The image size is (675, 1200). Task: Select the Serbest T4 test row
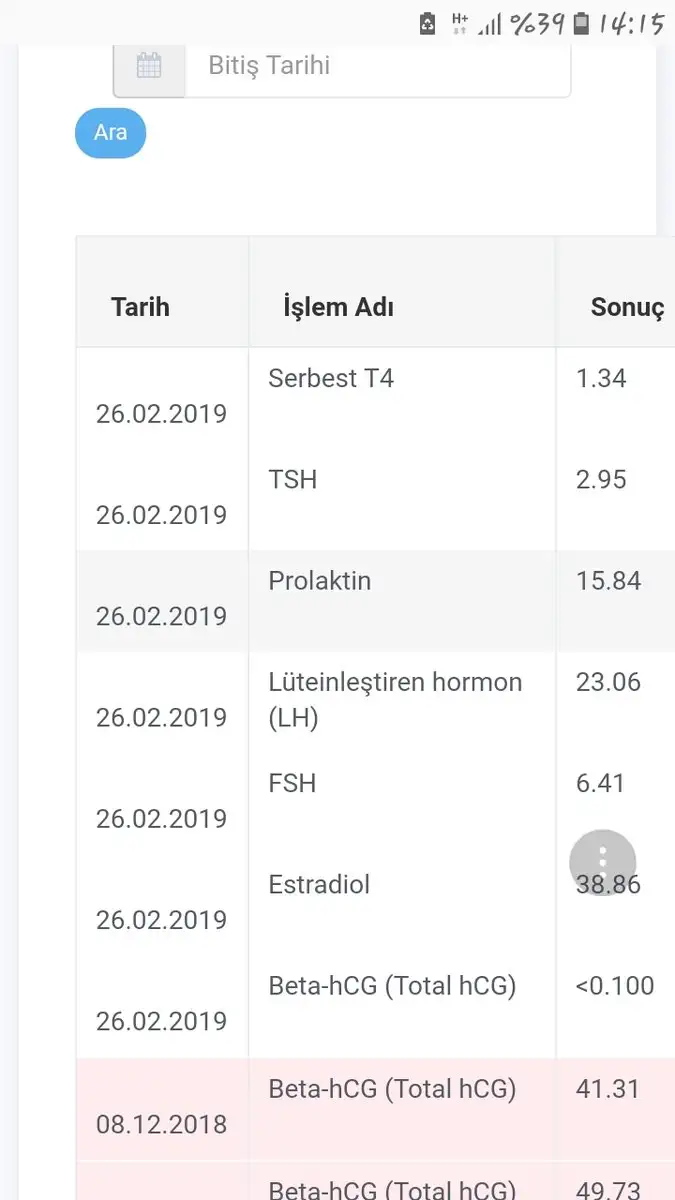point(331,379)
